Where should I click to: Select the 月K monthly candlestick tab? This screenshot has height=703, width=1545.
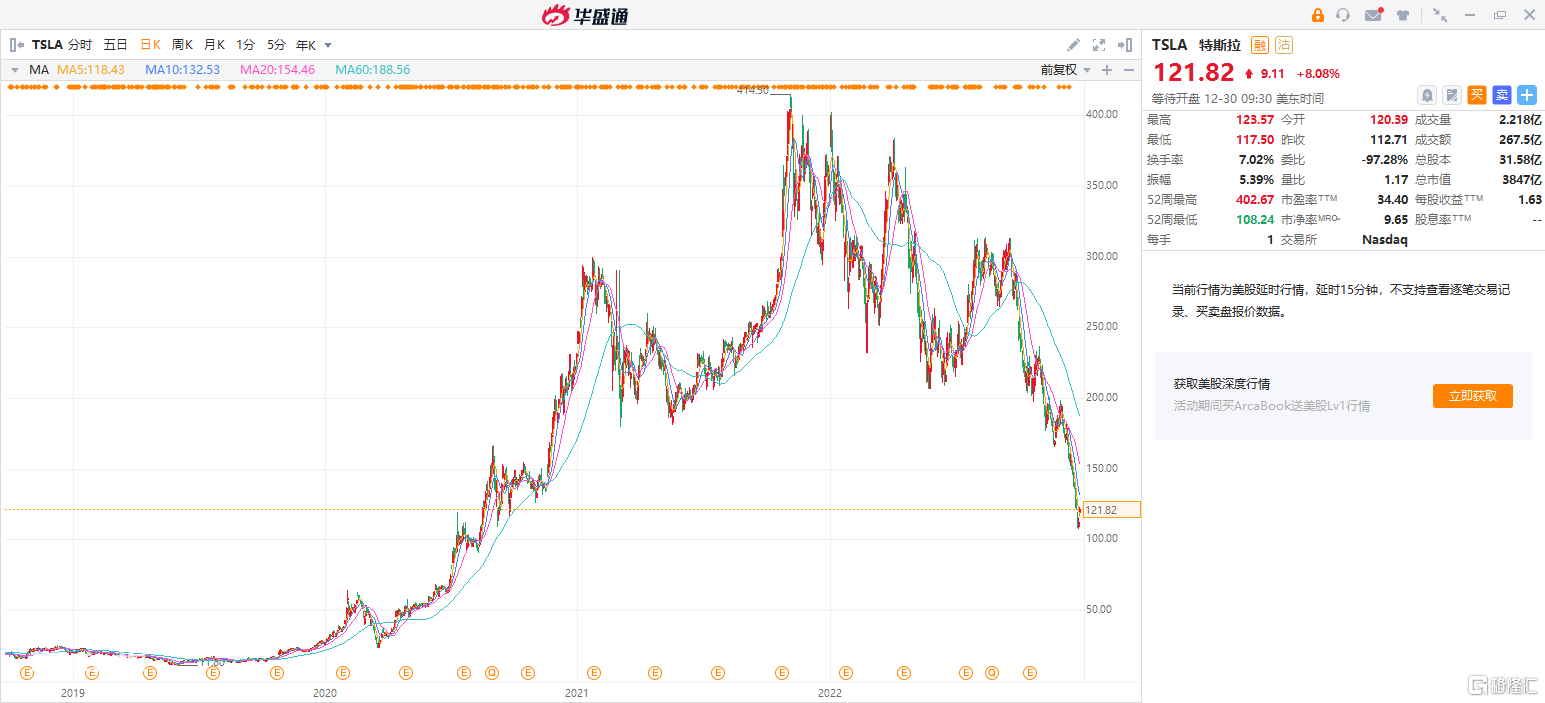[x=214, y=45]
